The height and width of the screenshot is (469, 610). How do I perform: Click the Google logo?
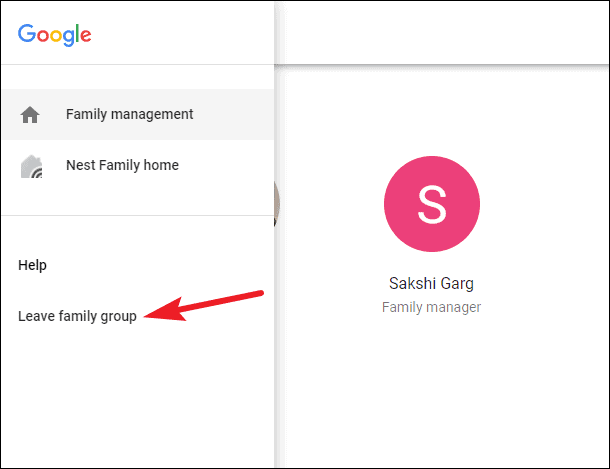pyautogui.click(x=54, y=35)
